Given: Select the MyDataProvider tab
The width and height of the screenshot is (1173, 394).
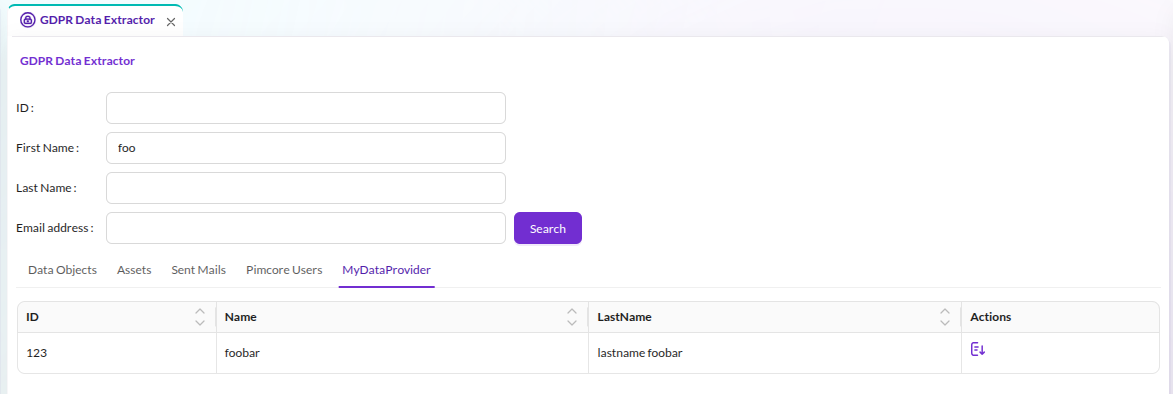Looking at the screenshot, I should [386, 270].
